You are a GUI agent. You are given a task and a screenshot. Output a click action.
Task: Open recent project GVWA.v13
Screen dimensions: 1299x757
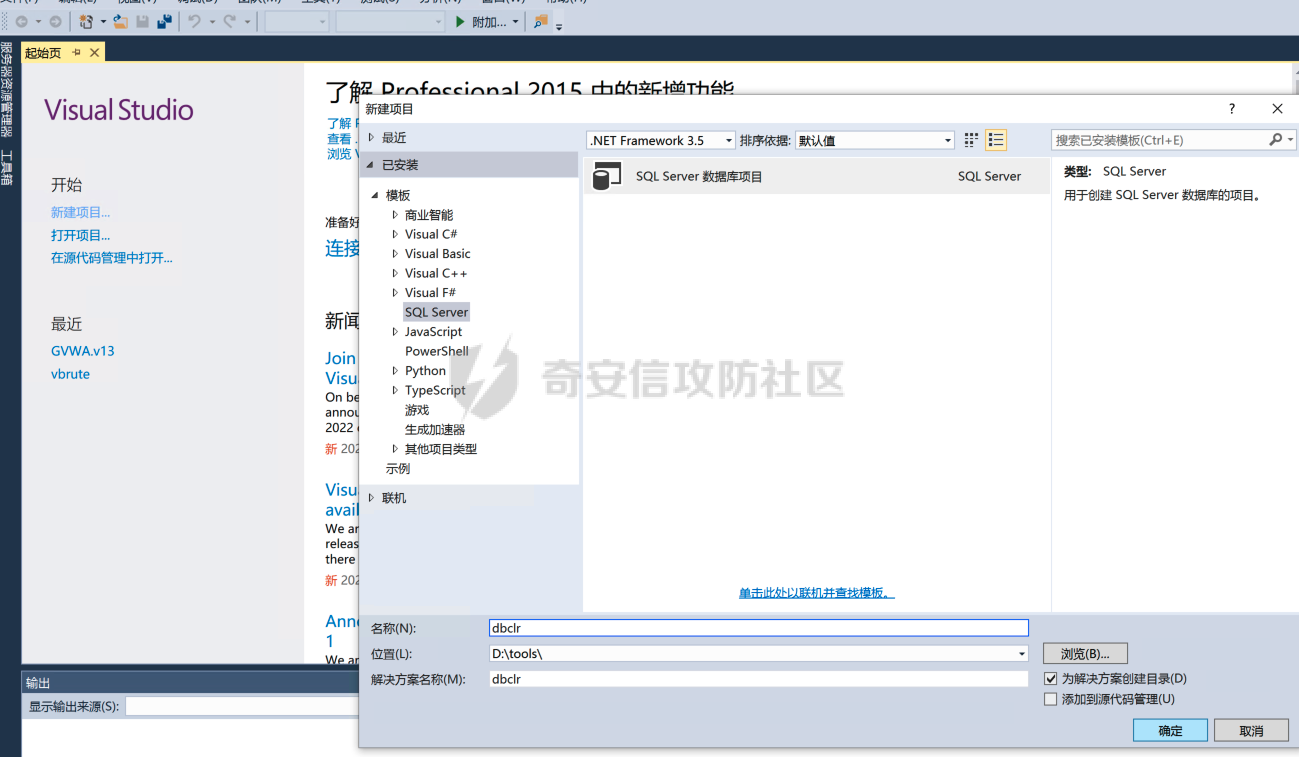(x=83, y=351)
